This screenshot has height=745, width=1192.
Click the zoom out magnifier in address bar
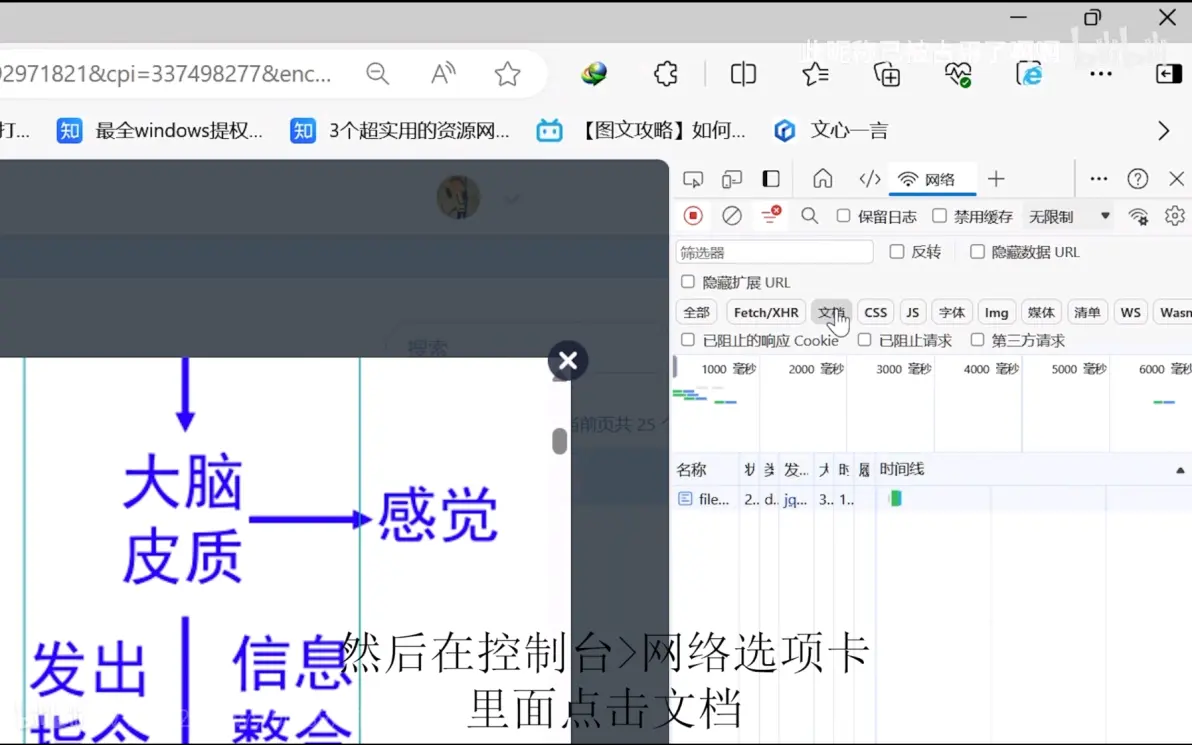(377, 74)
